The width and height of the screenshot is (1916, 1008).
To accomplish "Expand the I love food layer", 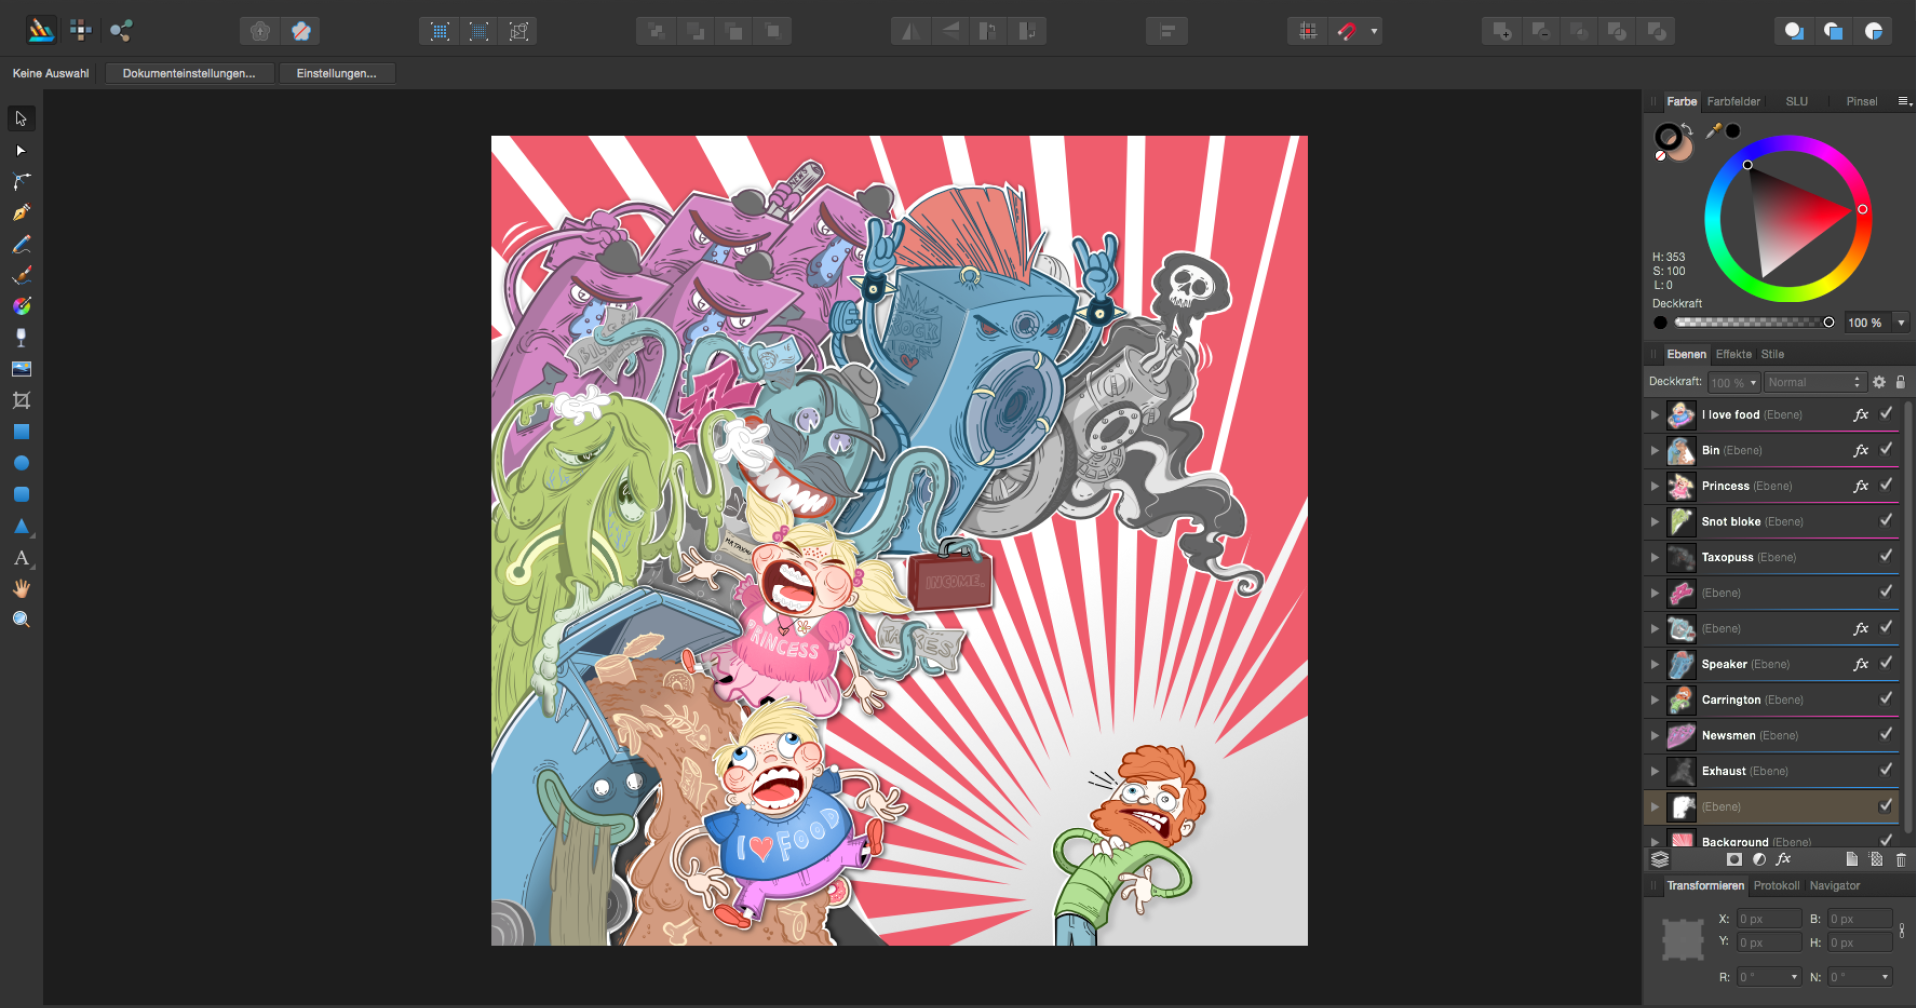I will coord(1655,415).
